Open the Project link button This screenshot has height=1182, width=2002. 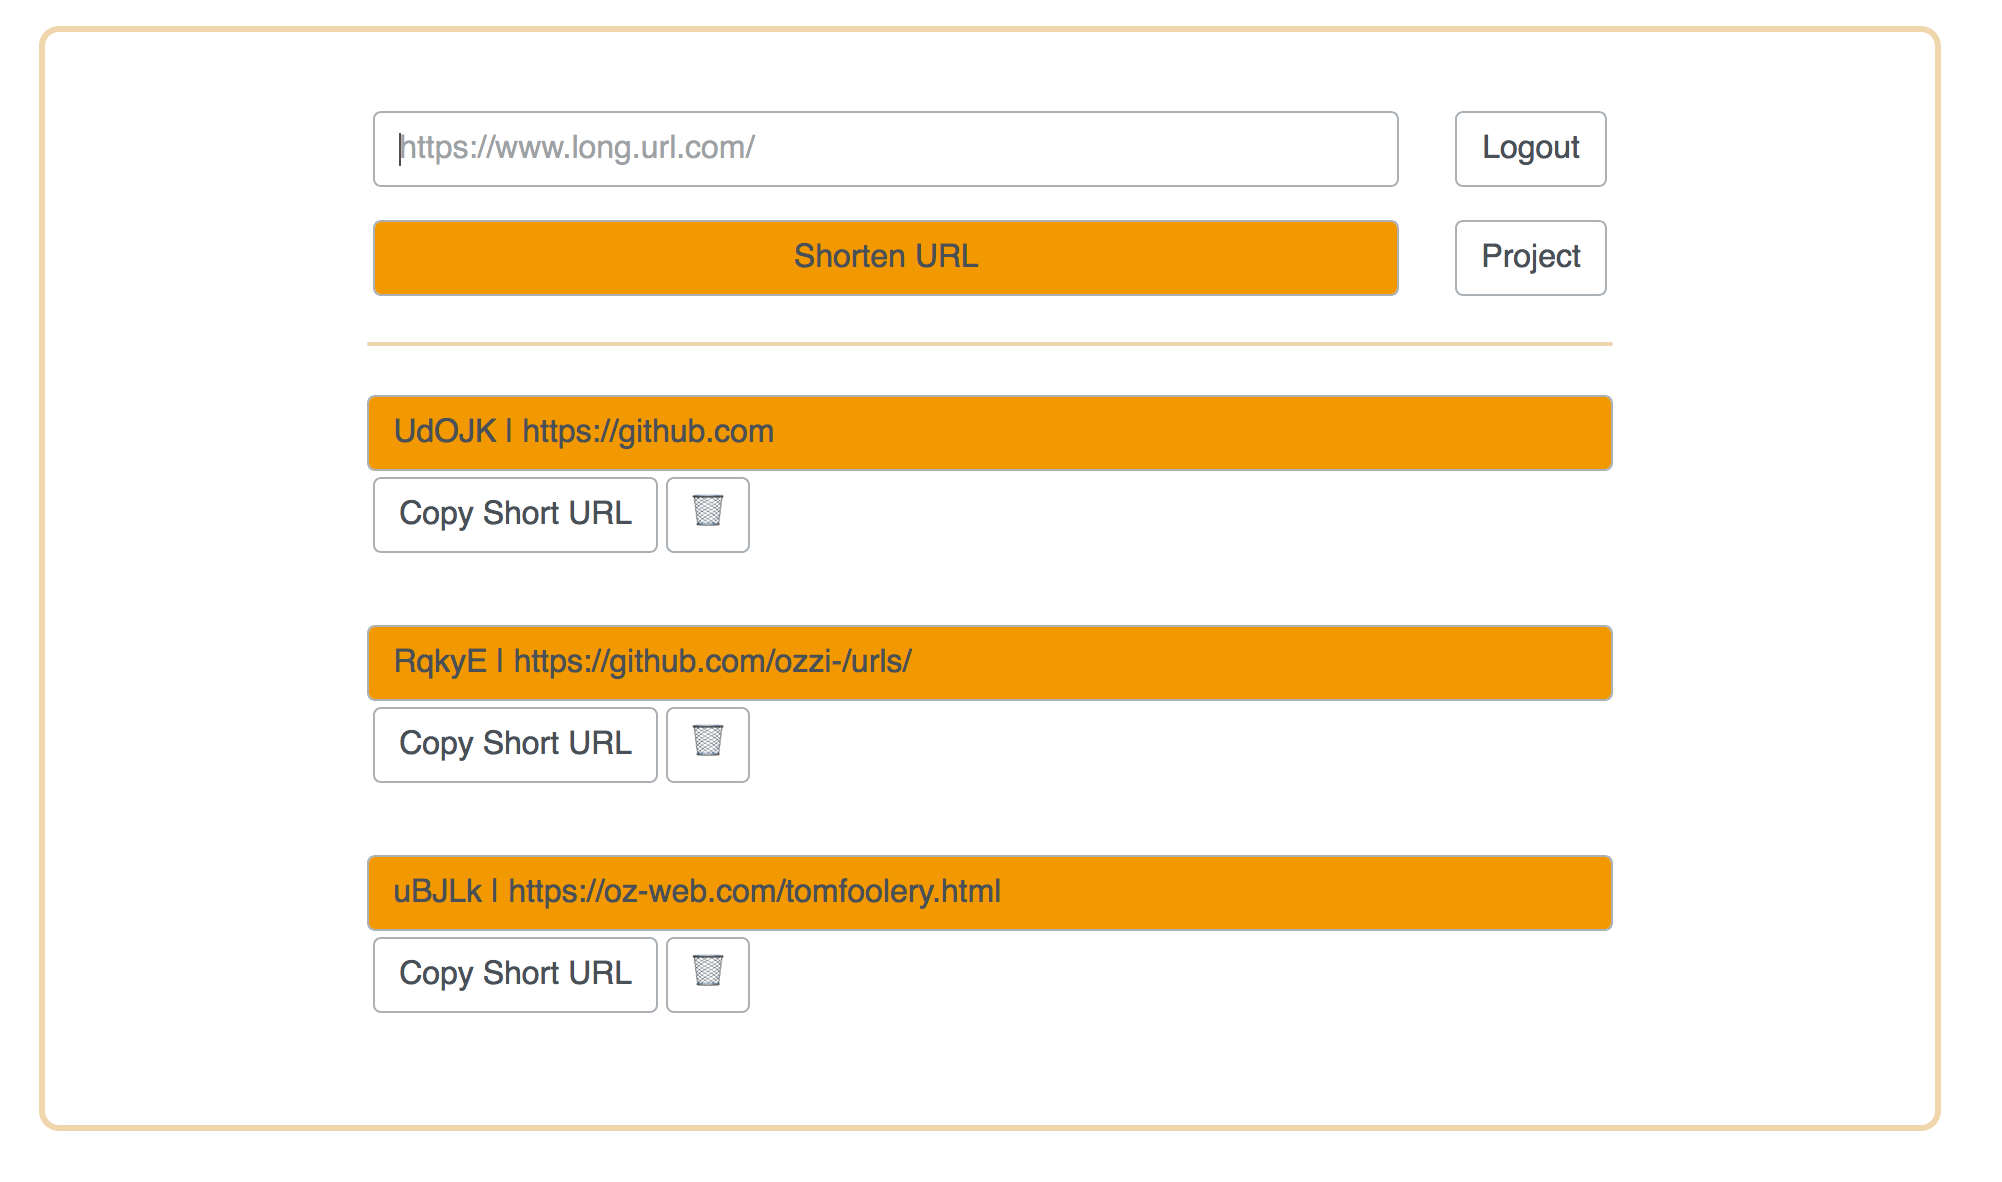[x=1530, y=258]
